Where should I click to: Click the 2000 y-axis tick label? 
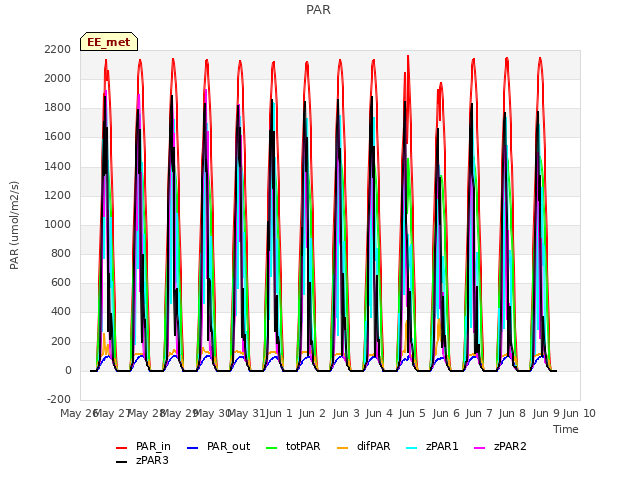tap(58, 78)
